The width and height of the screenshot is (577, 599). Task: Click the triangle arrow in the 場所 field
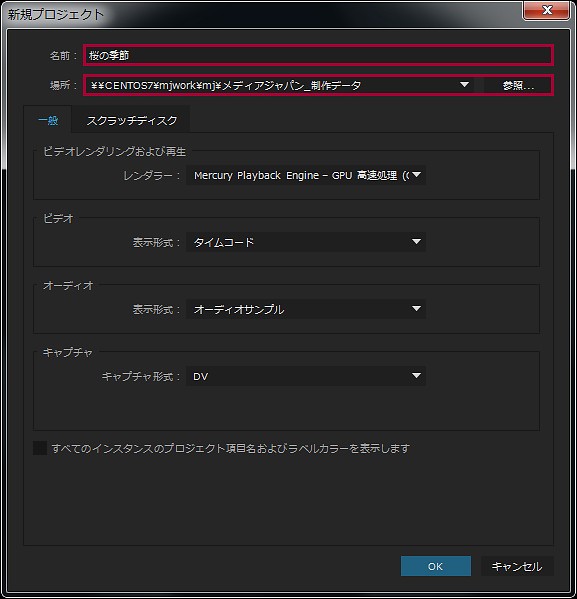(464, 84)
